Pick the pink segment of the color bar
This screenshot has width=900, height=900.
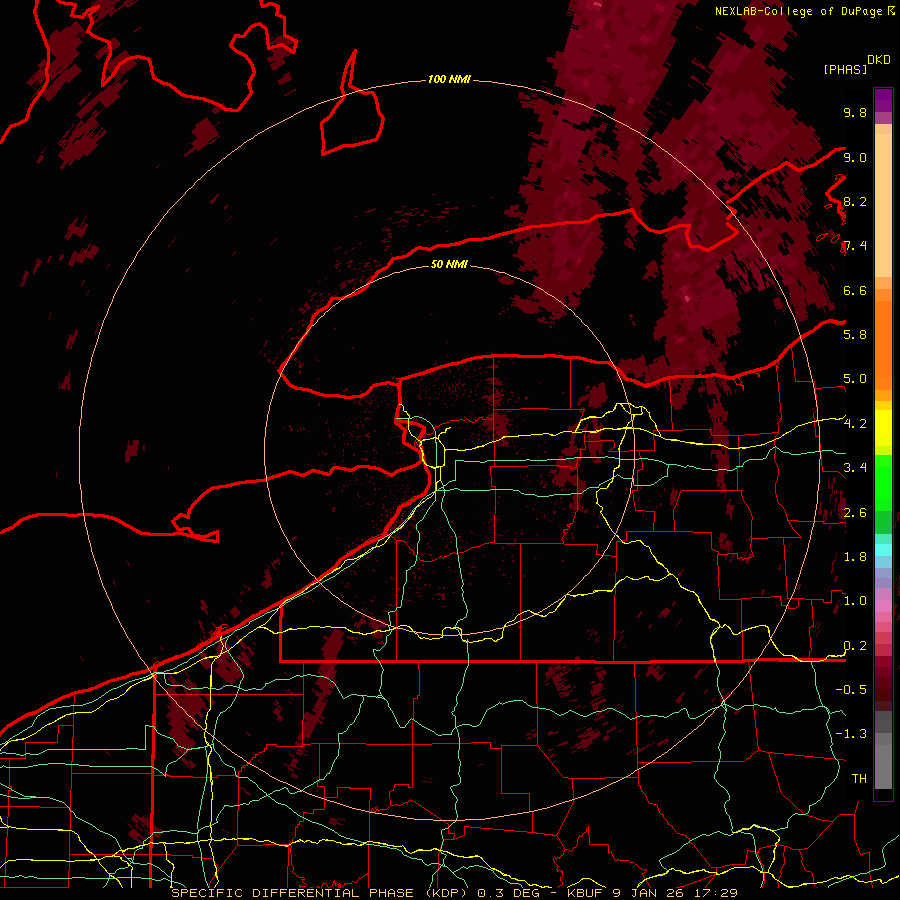[883, 606]
